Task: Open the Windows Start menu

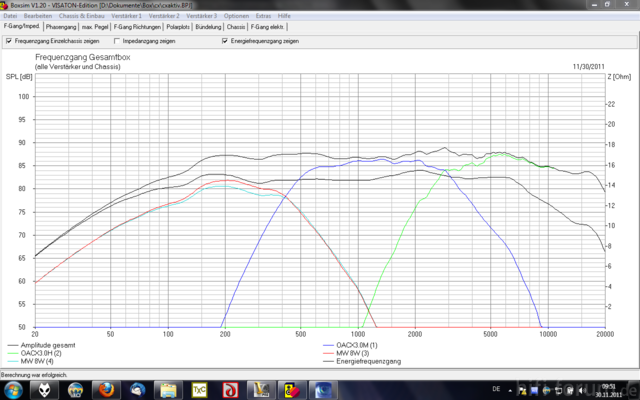Action: click(12, 388)
